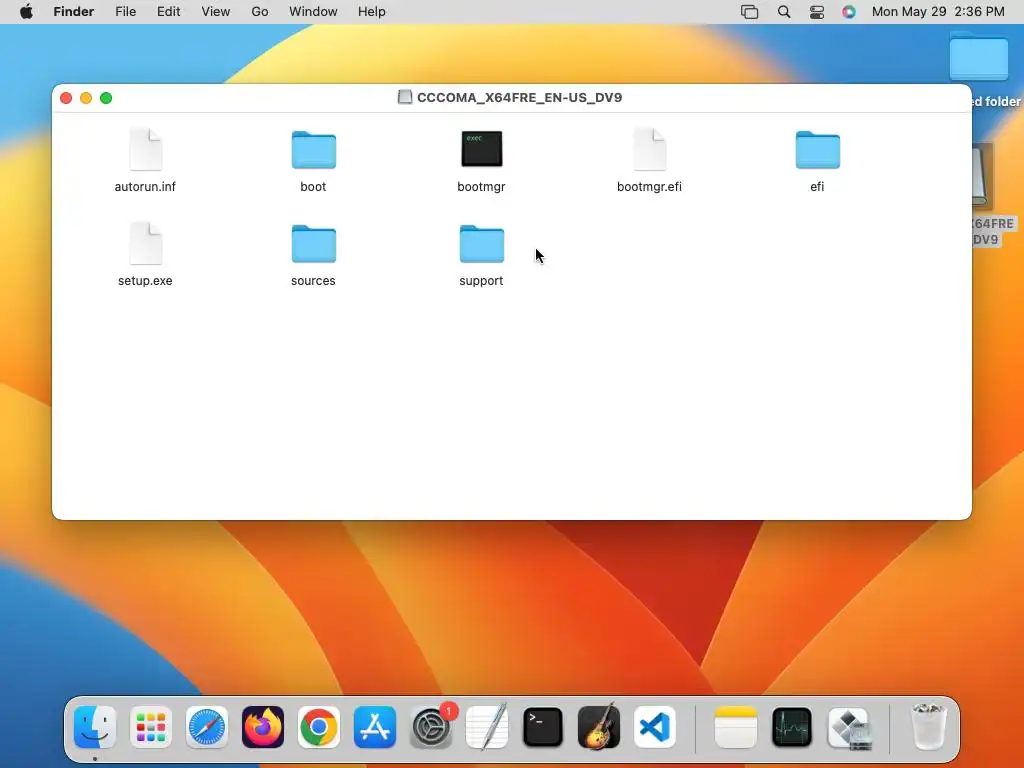Open Terminal from the Dock
Screen dimensions: 1024x768
click(543, 727)
